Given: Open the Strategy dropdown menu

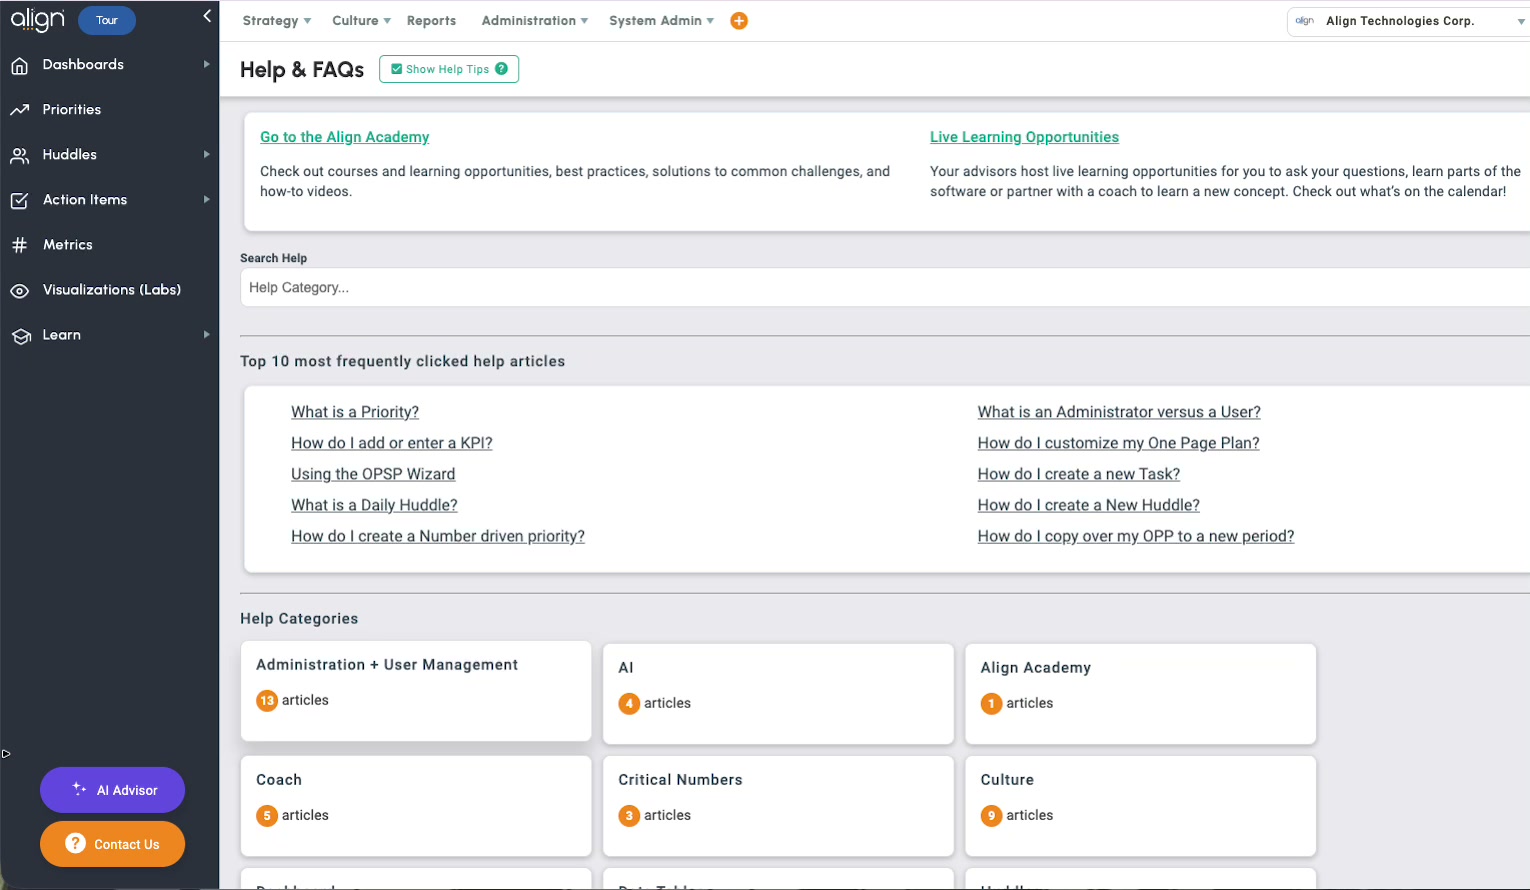Looking at the screenshot, I should (x=277, y=21).
